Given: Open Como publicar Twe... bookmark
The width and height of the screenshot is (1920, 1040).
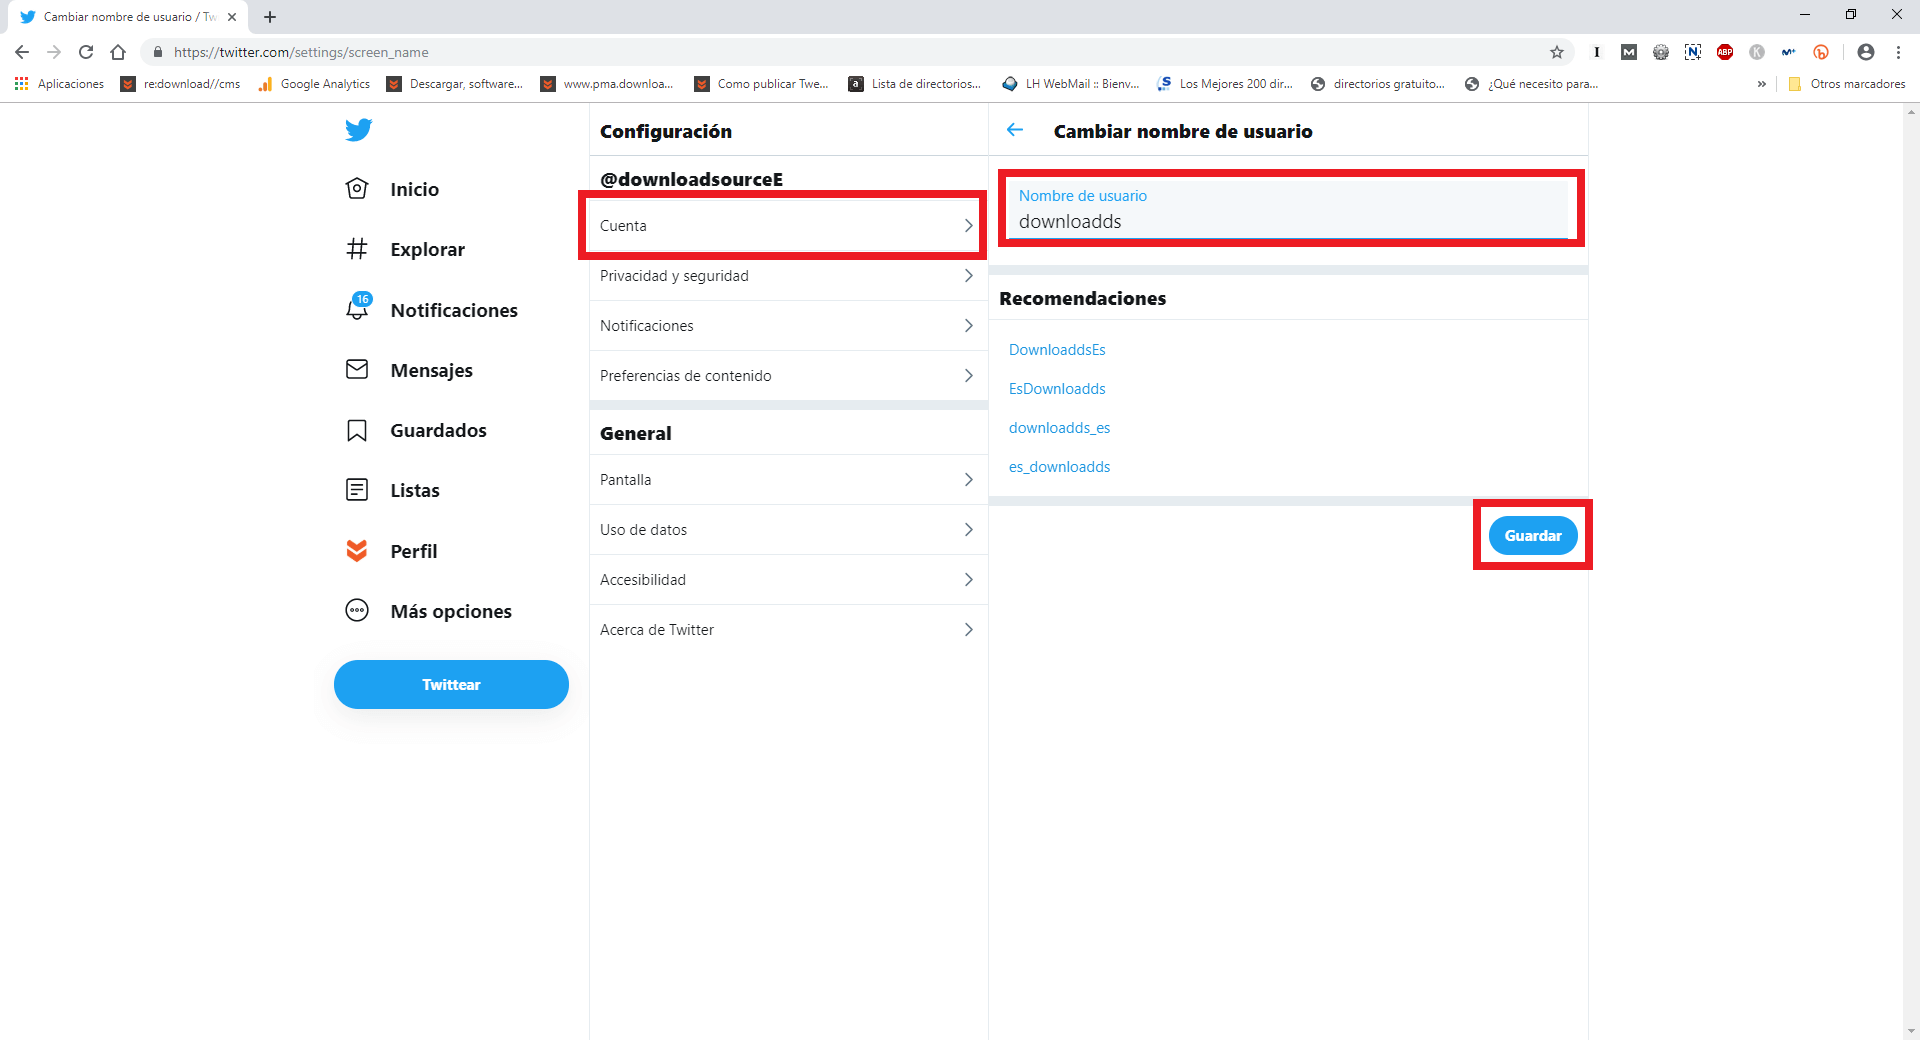Looking at the screenshot, I should point(762,84).
